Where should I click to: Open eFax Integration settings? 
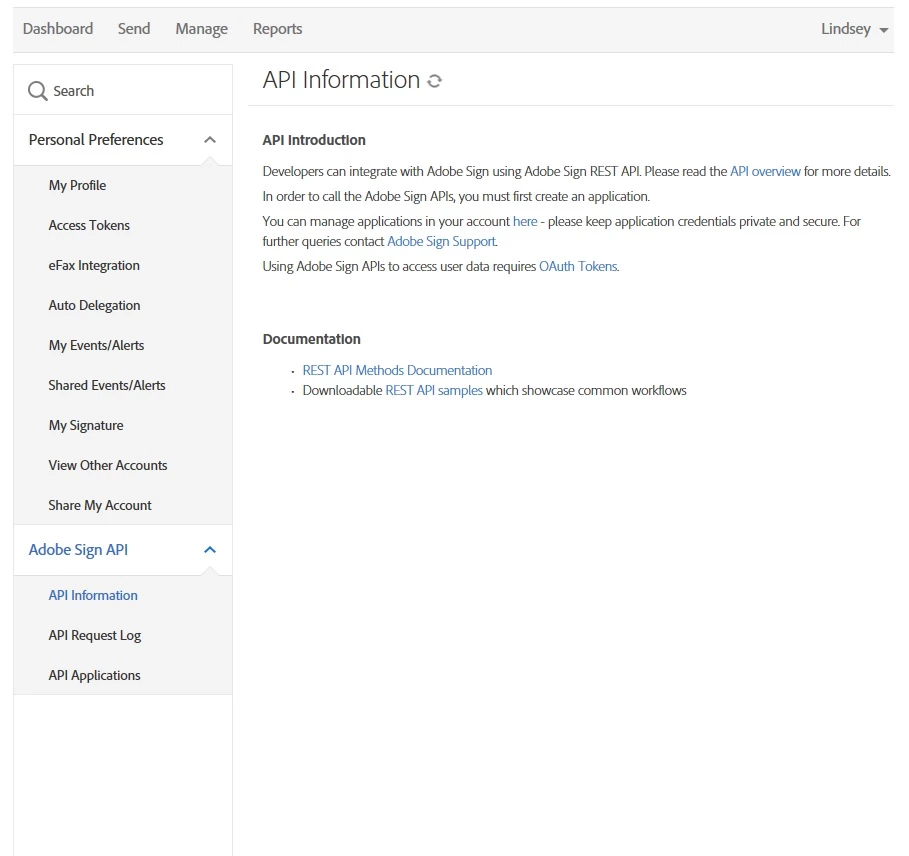pyautogui.click(x=94, y=265)
